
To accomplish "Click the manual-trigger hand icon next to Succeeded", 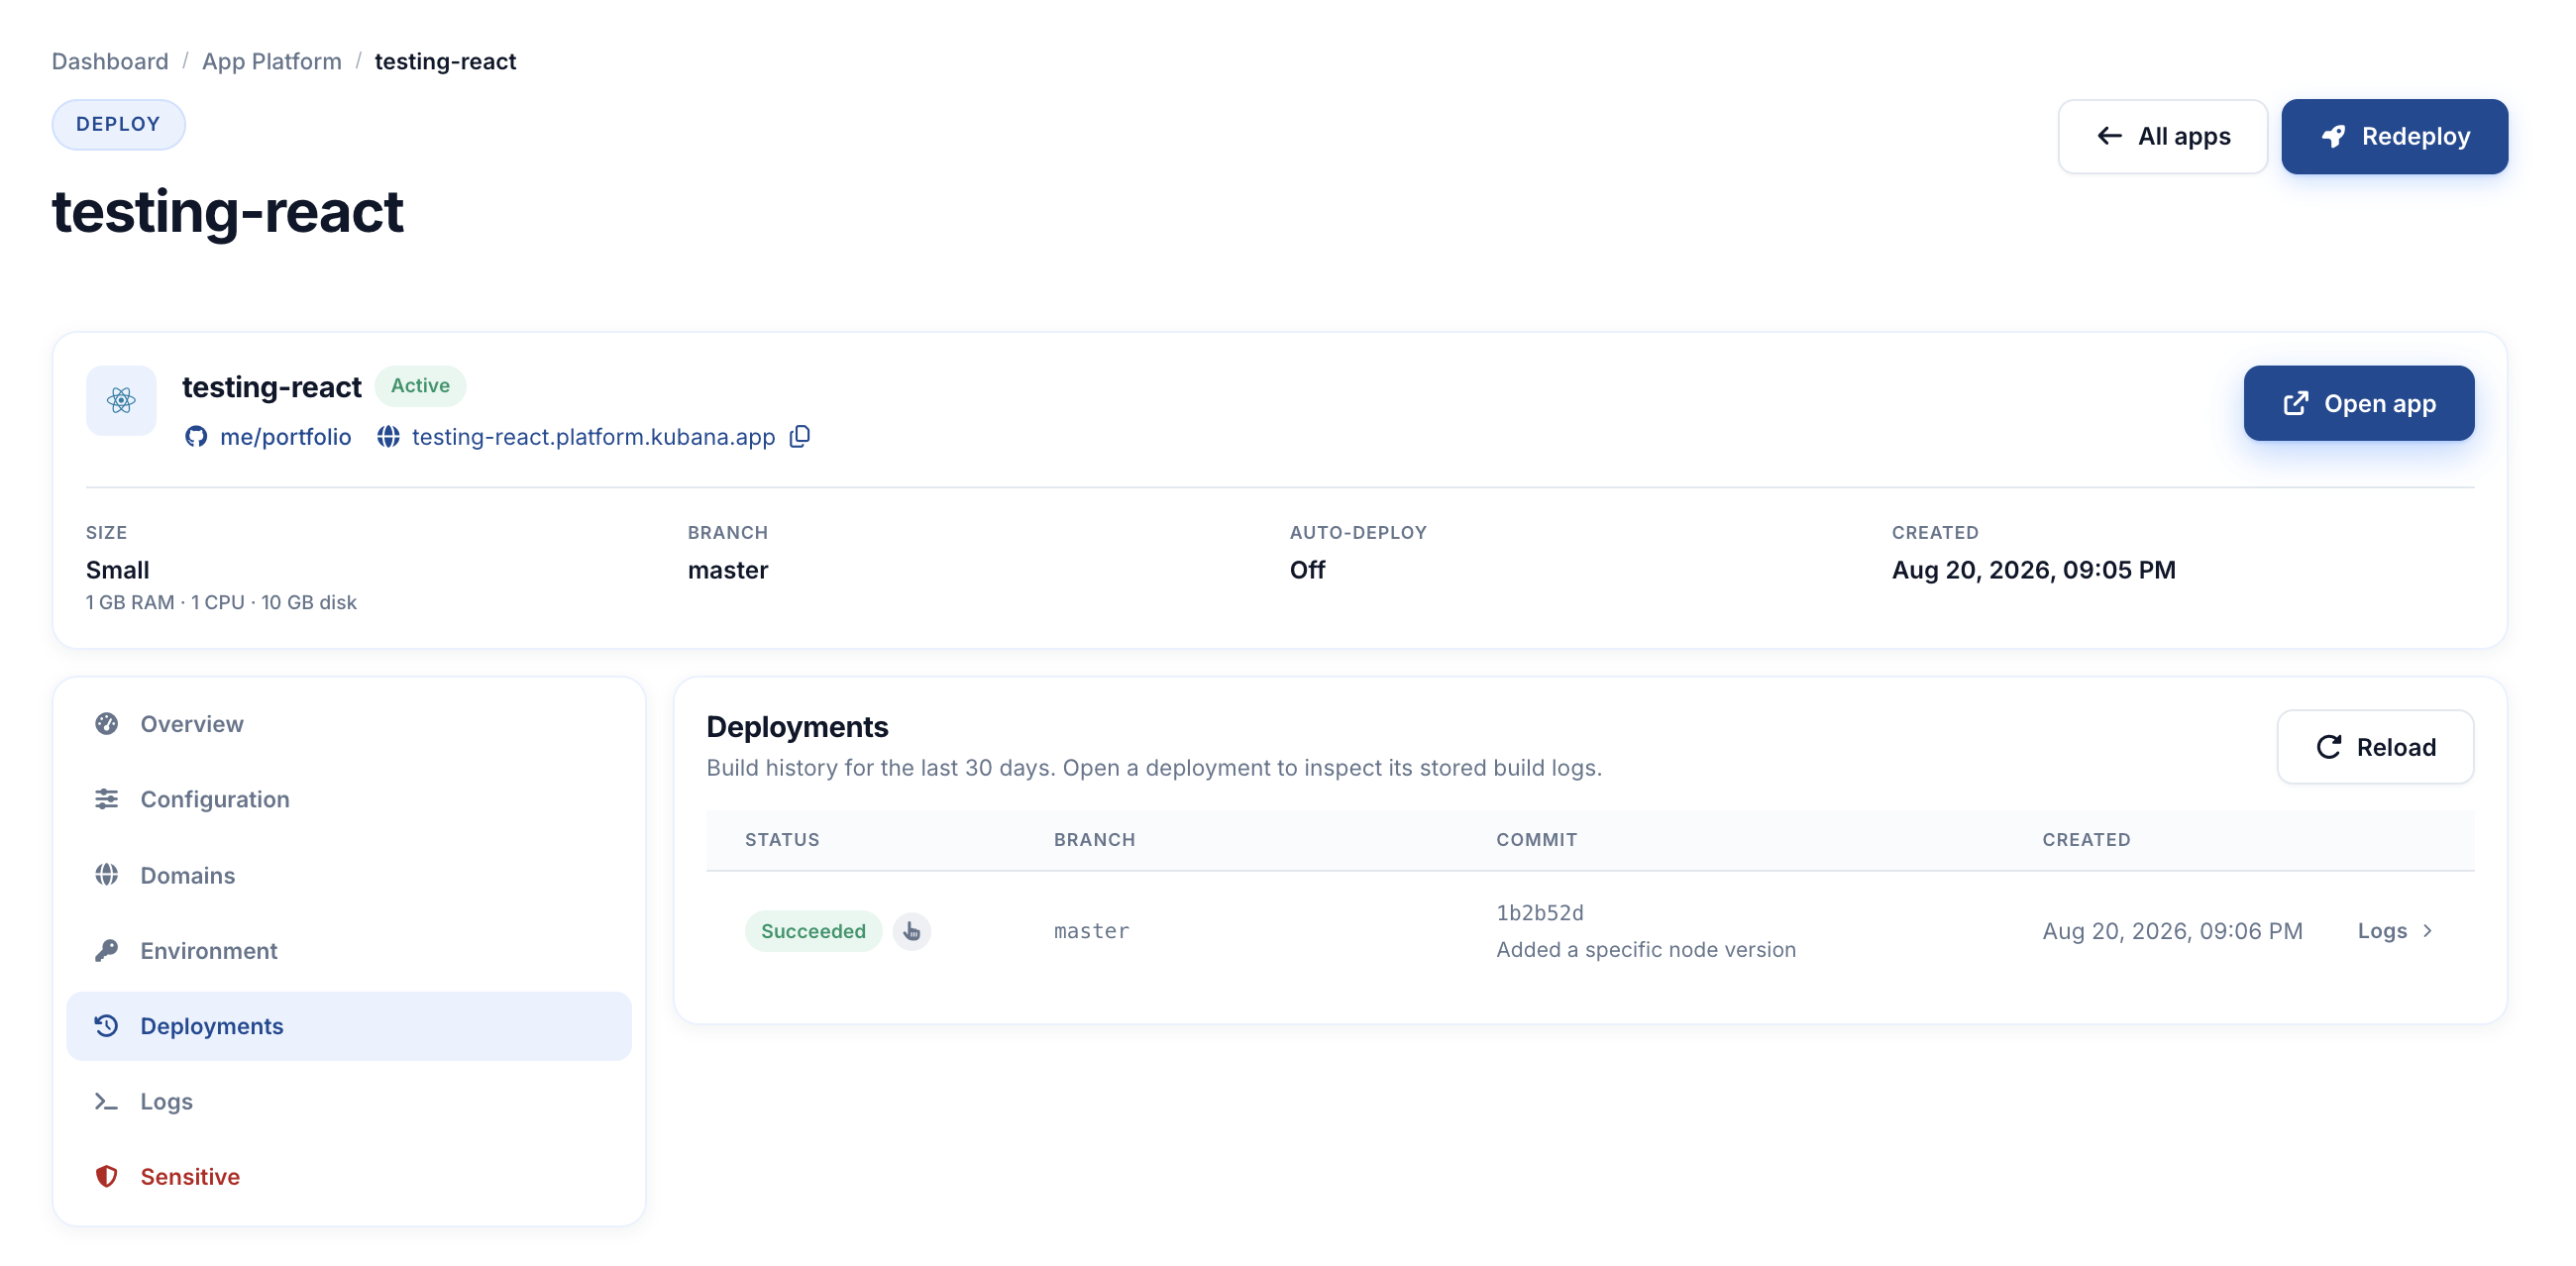I will 911,931.
